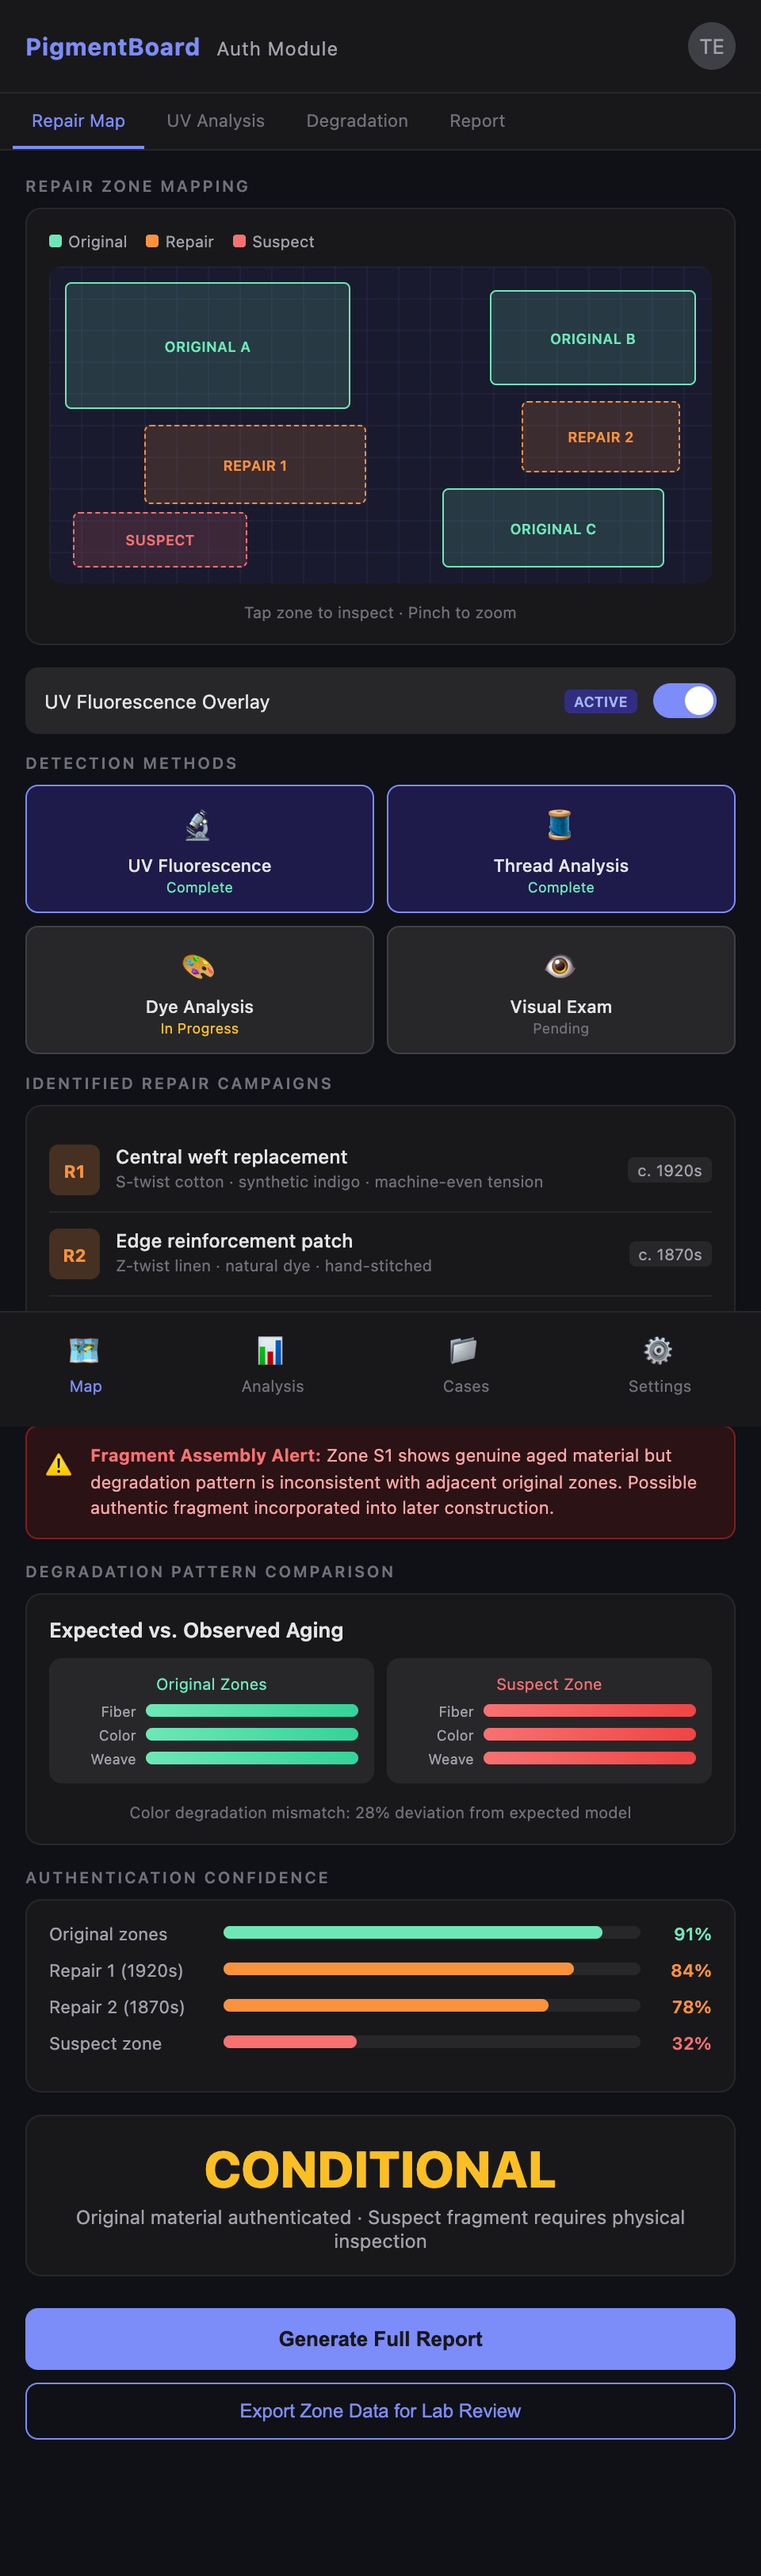Image resolution: width=761 pixels, height=2576 pixels.
Task: Open the Thread Analysis spool icon
Action: pos(560,824)
